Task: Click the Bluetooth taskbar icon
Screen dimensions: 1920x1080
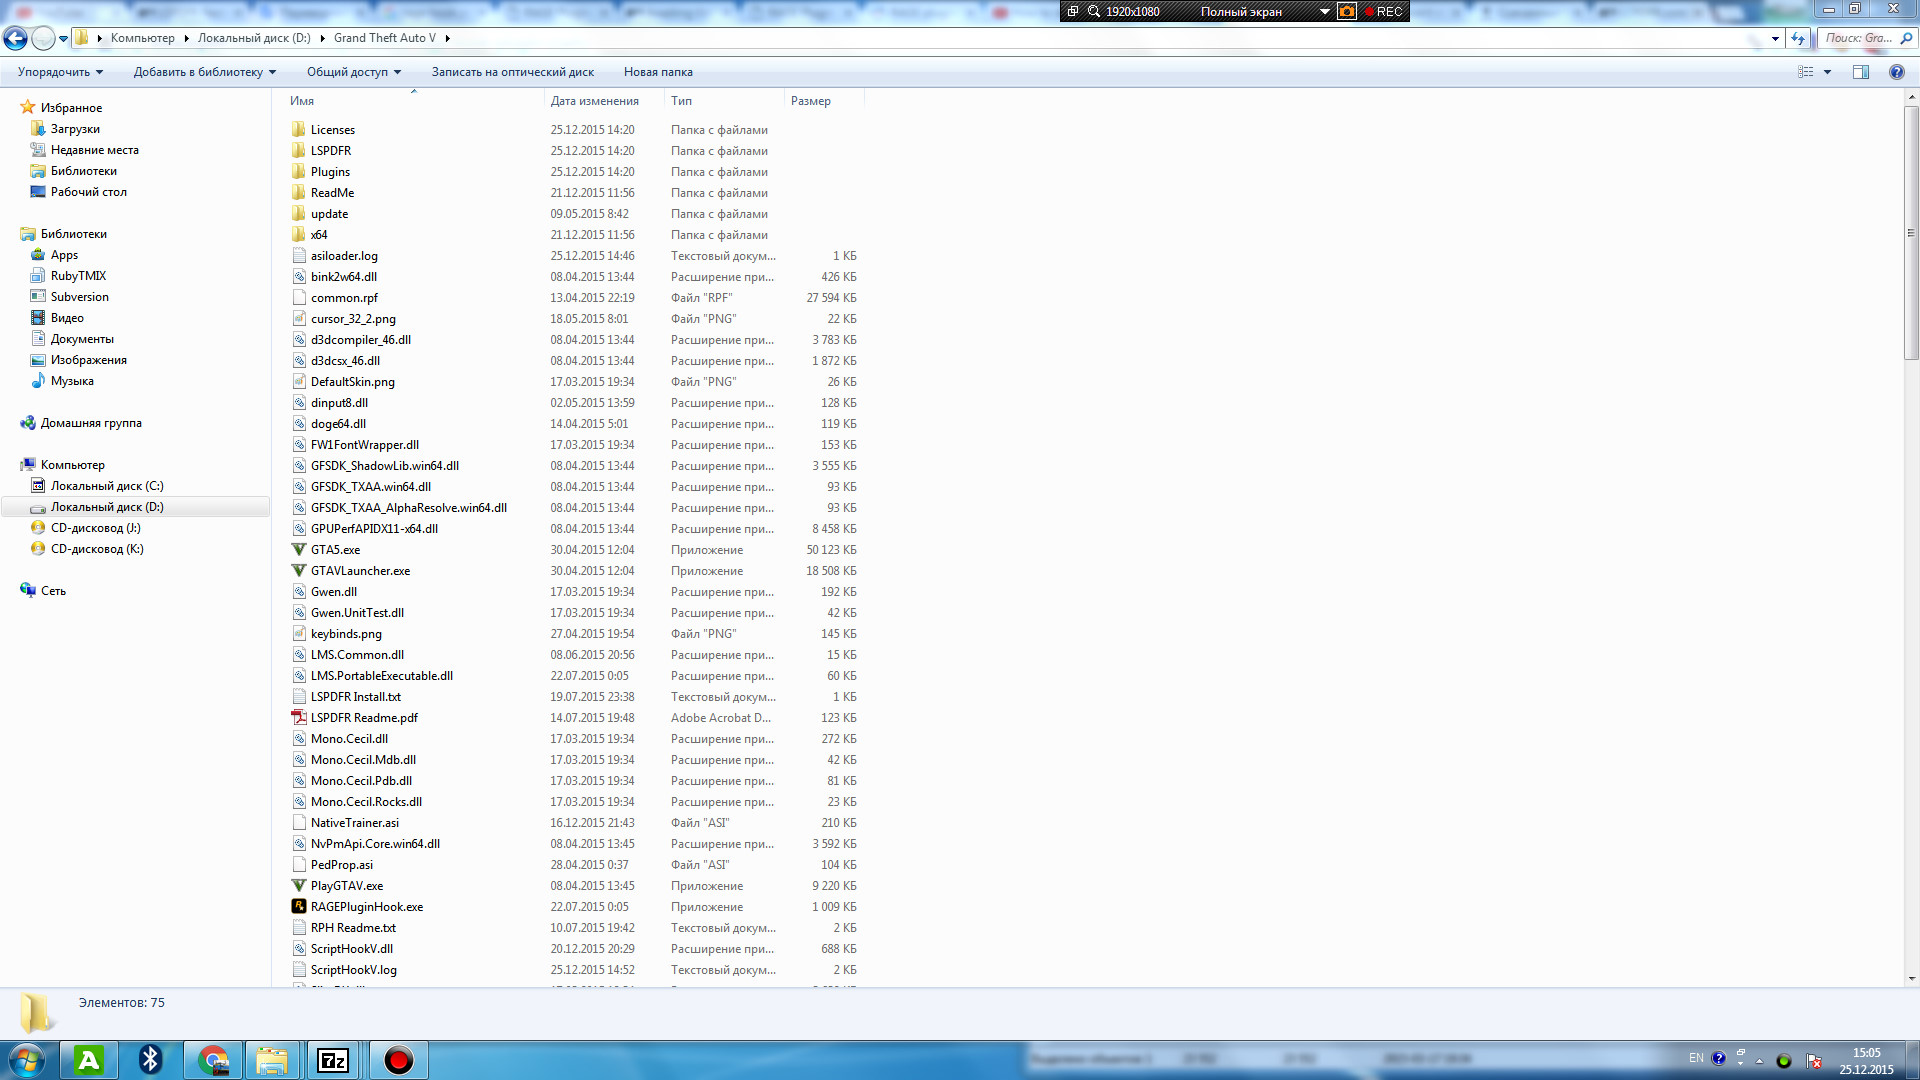Action: 150,1060
